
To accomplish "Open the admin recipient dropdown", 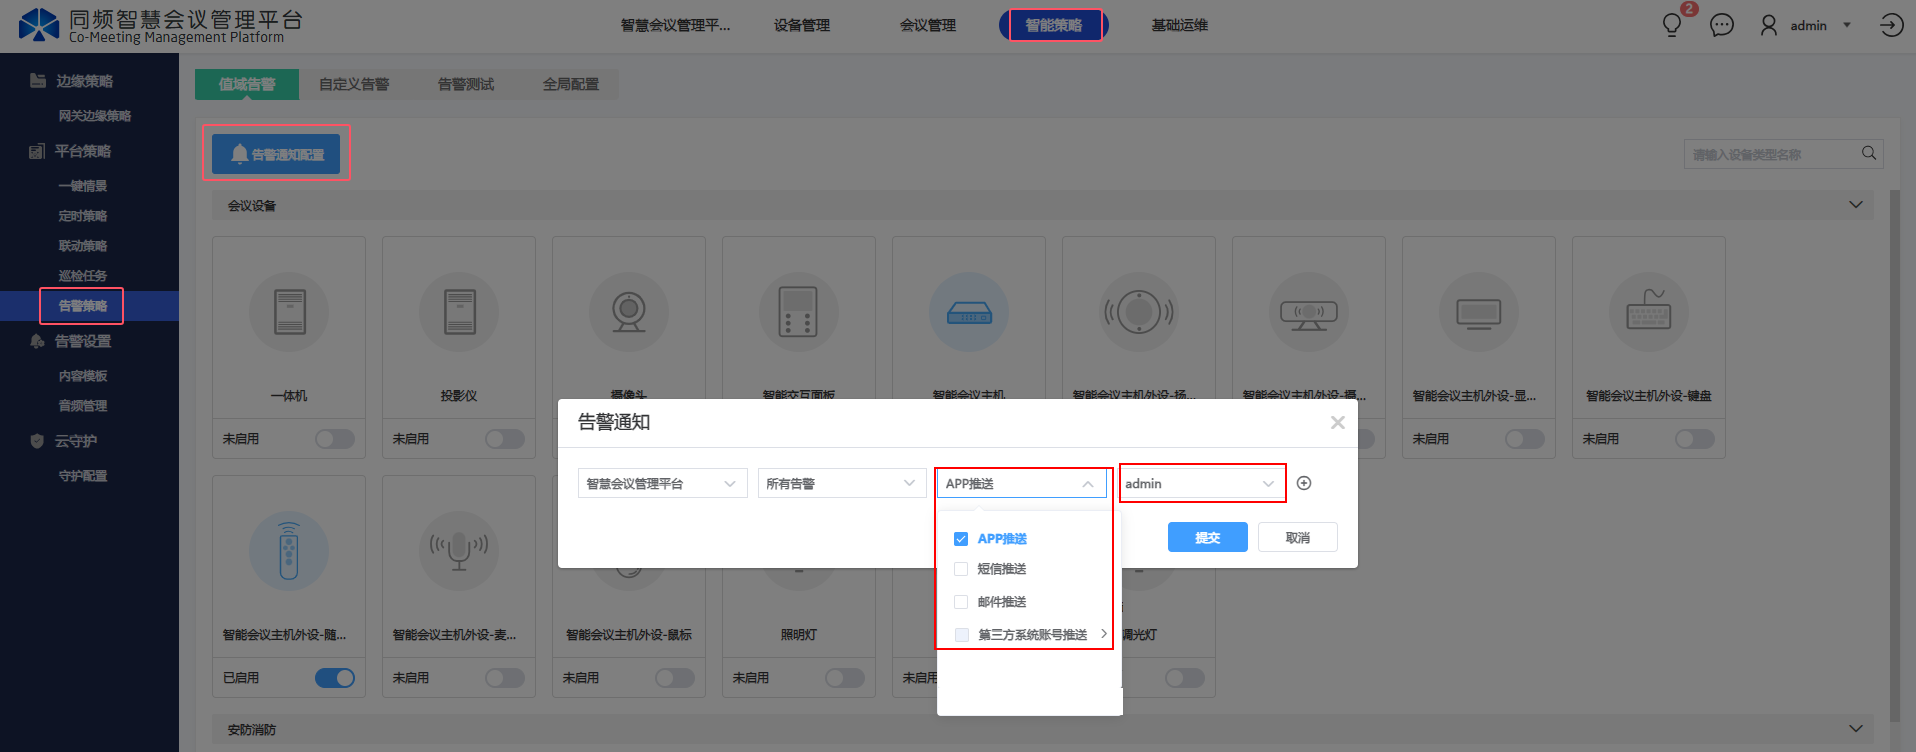I will click(1201, 484).
